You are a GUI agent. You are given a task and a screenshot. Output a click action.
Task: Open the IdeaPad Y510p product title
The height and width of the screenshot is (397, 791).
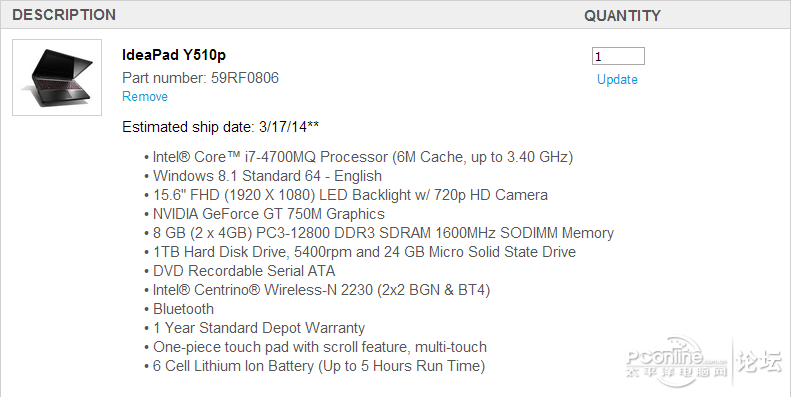tap(174, 55)
